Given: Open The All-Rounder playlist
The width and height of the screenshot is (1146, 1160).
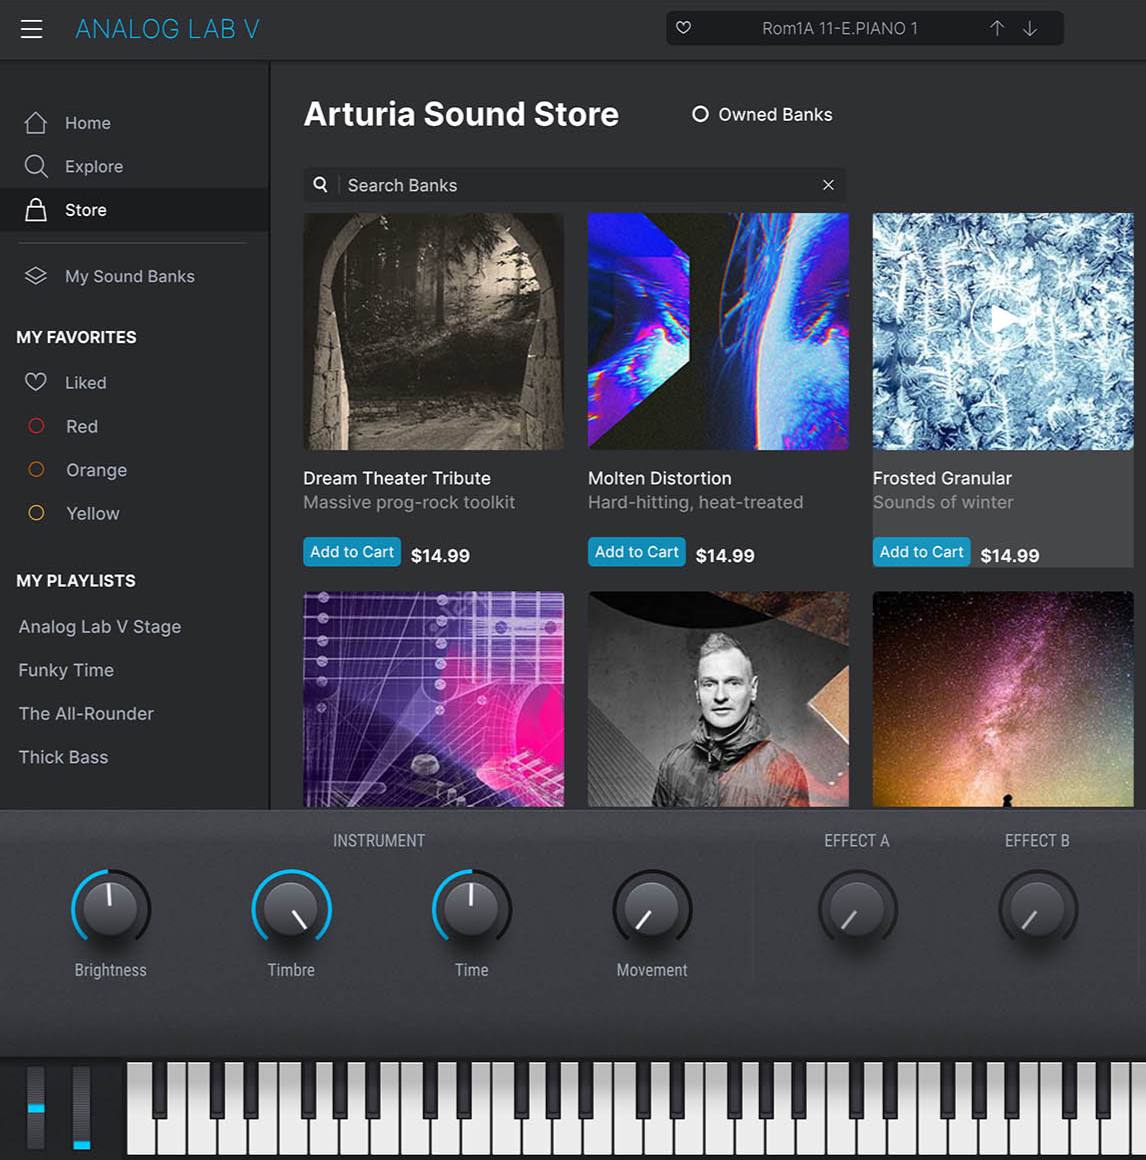Looking at the screenshot, I should [87, 714].
